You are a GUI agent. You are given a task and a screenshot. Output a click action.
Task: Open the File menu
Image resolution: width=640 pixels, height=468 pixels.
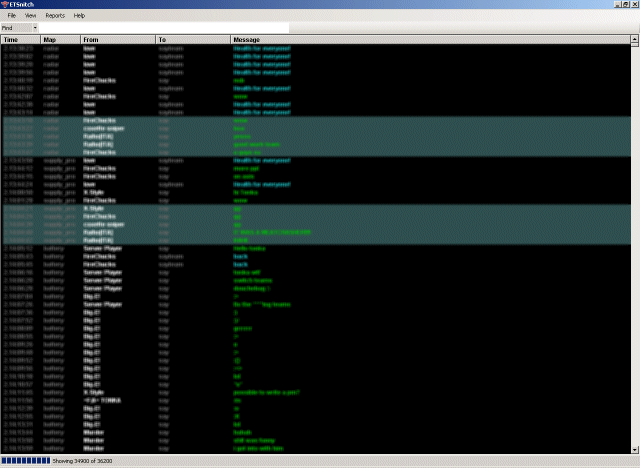point(11,16)
